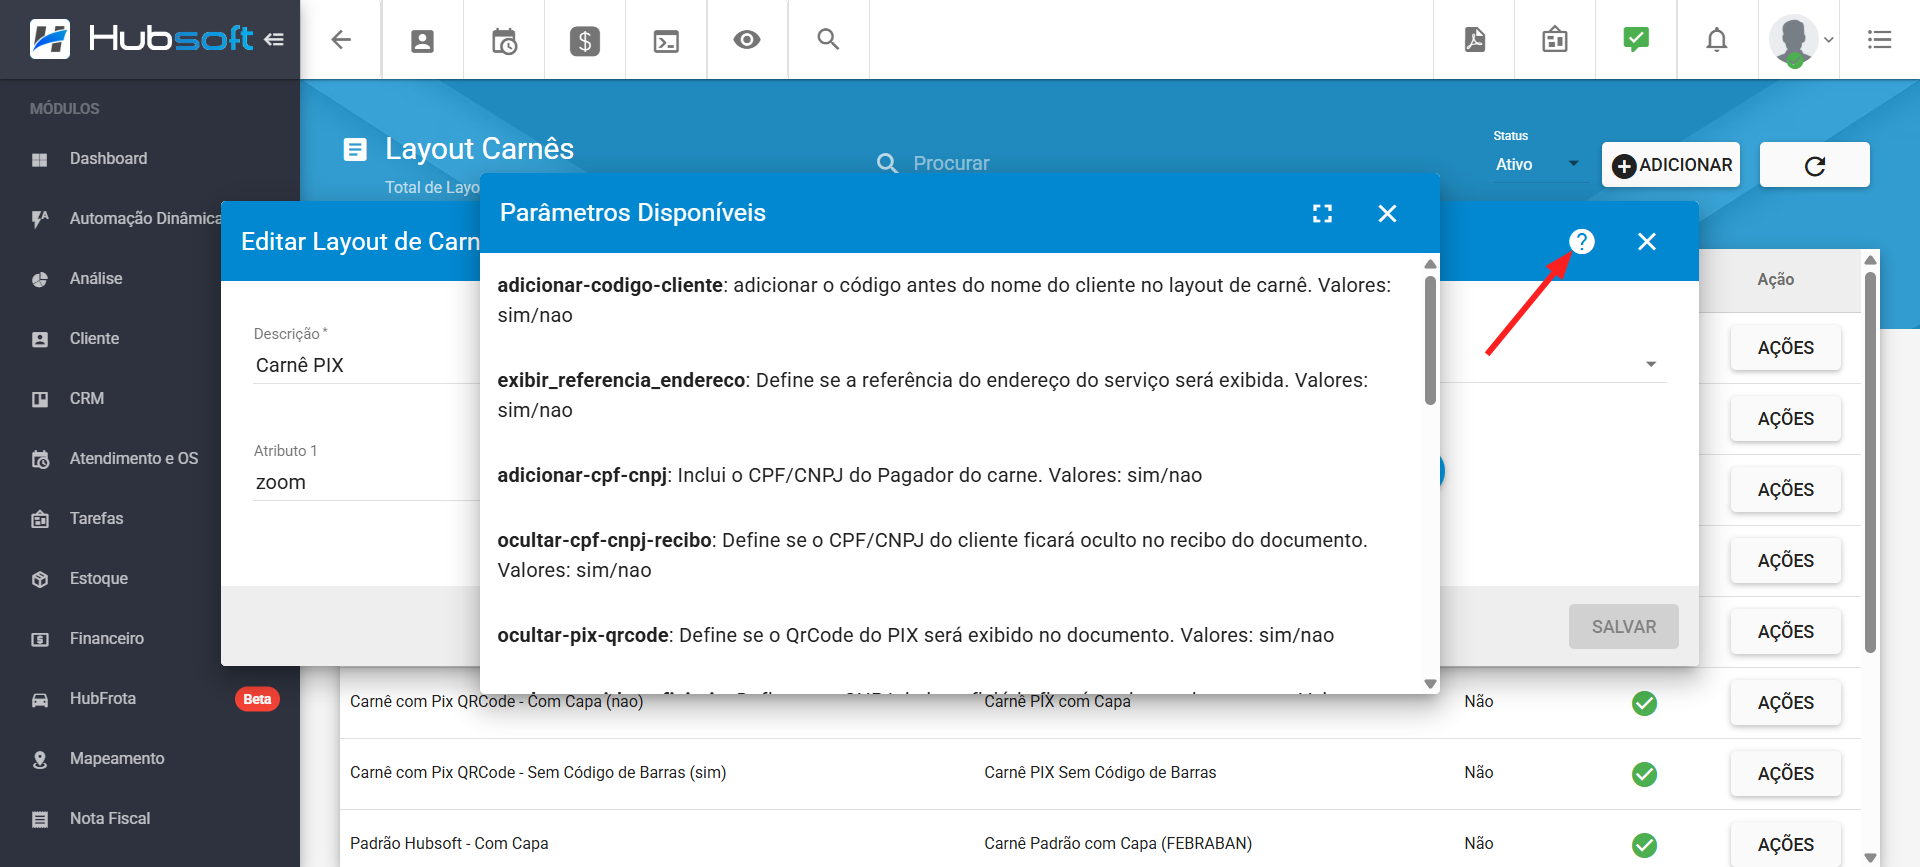Select the adicionar-codigo-cliente parameter text
This screenshot has width=1920, height=867.
(x=610, y=285)
